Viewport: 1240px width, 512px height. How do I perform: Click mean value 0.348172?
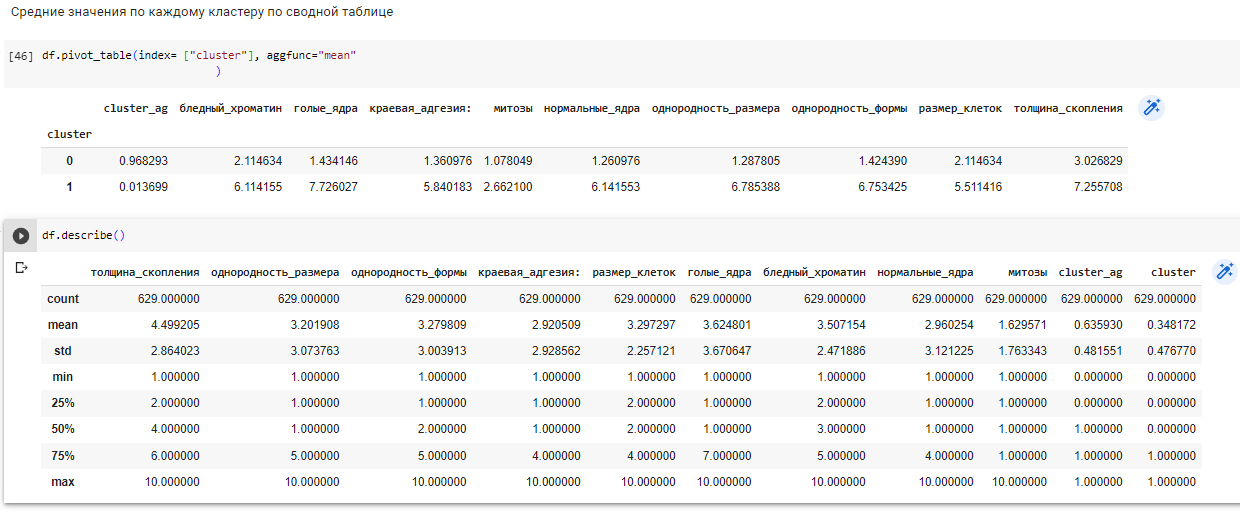[1171, 325]
